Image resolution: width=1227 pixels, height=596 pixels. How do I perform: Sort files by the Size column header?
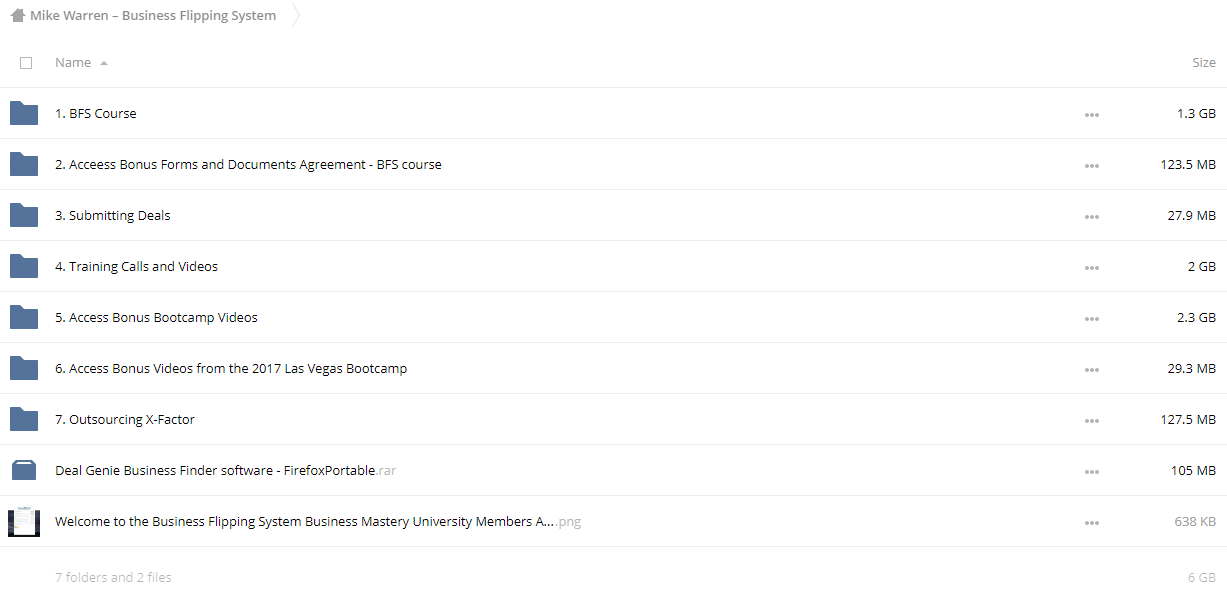click(x=1203, y=62)
